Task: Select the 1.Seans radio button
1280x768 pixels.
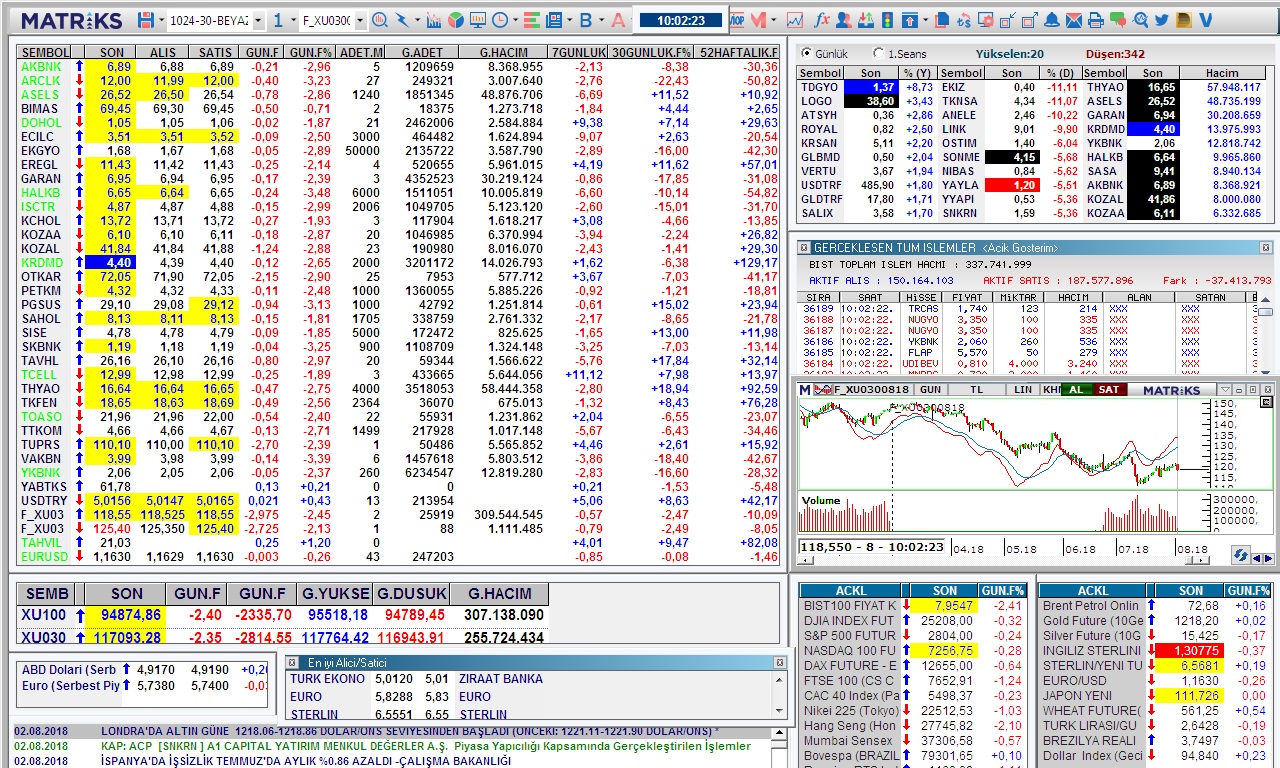Action: click(878, 53)
